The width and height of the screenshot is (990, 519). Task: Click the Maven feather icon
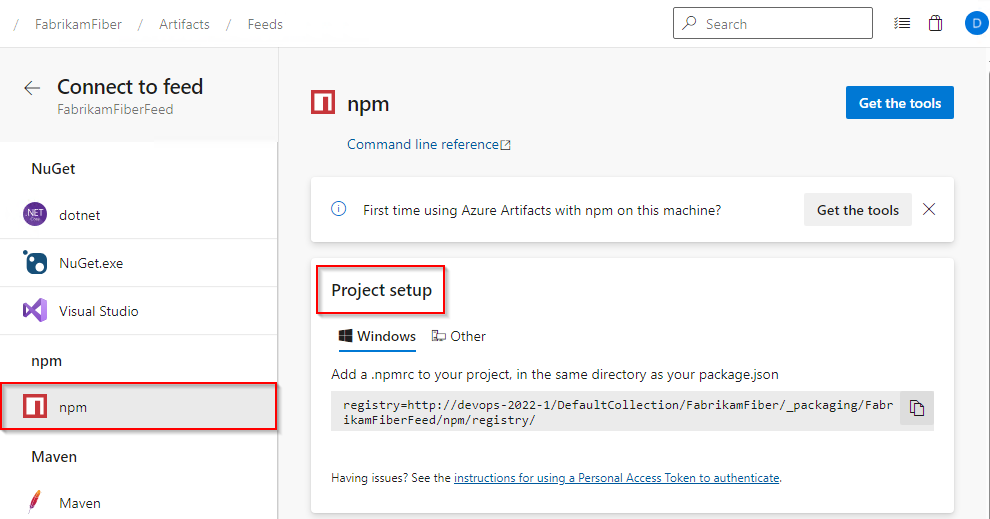(x=35, y=502)
